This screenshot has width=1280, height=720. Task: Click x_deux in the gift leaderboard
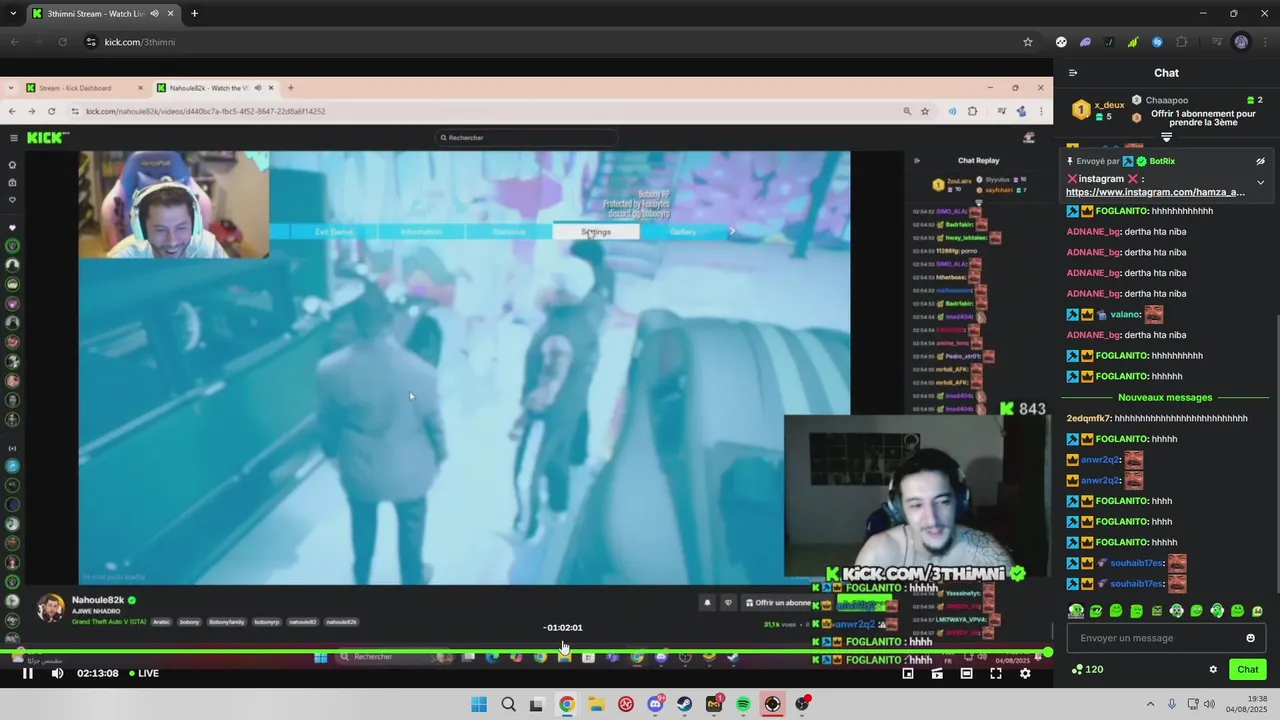tap(1109, 105)
